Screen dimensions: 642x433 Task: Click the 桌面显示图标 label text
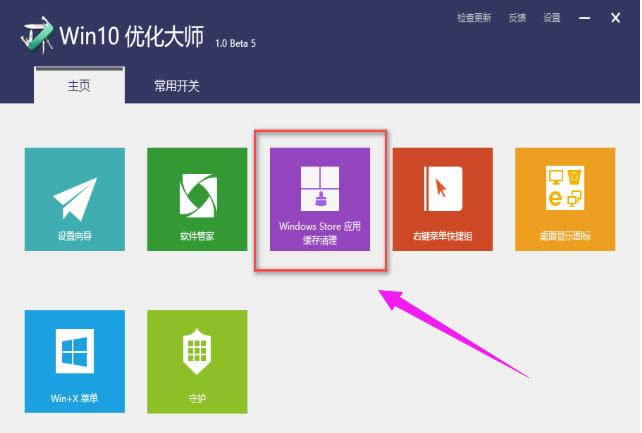(564, 237)
